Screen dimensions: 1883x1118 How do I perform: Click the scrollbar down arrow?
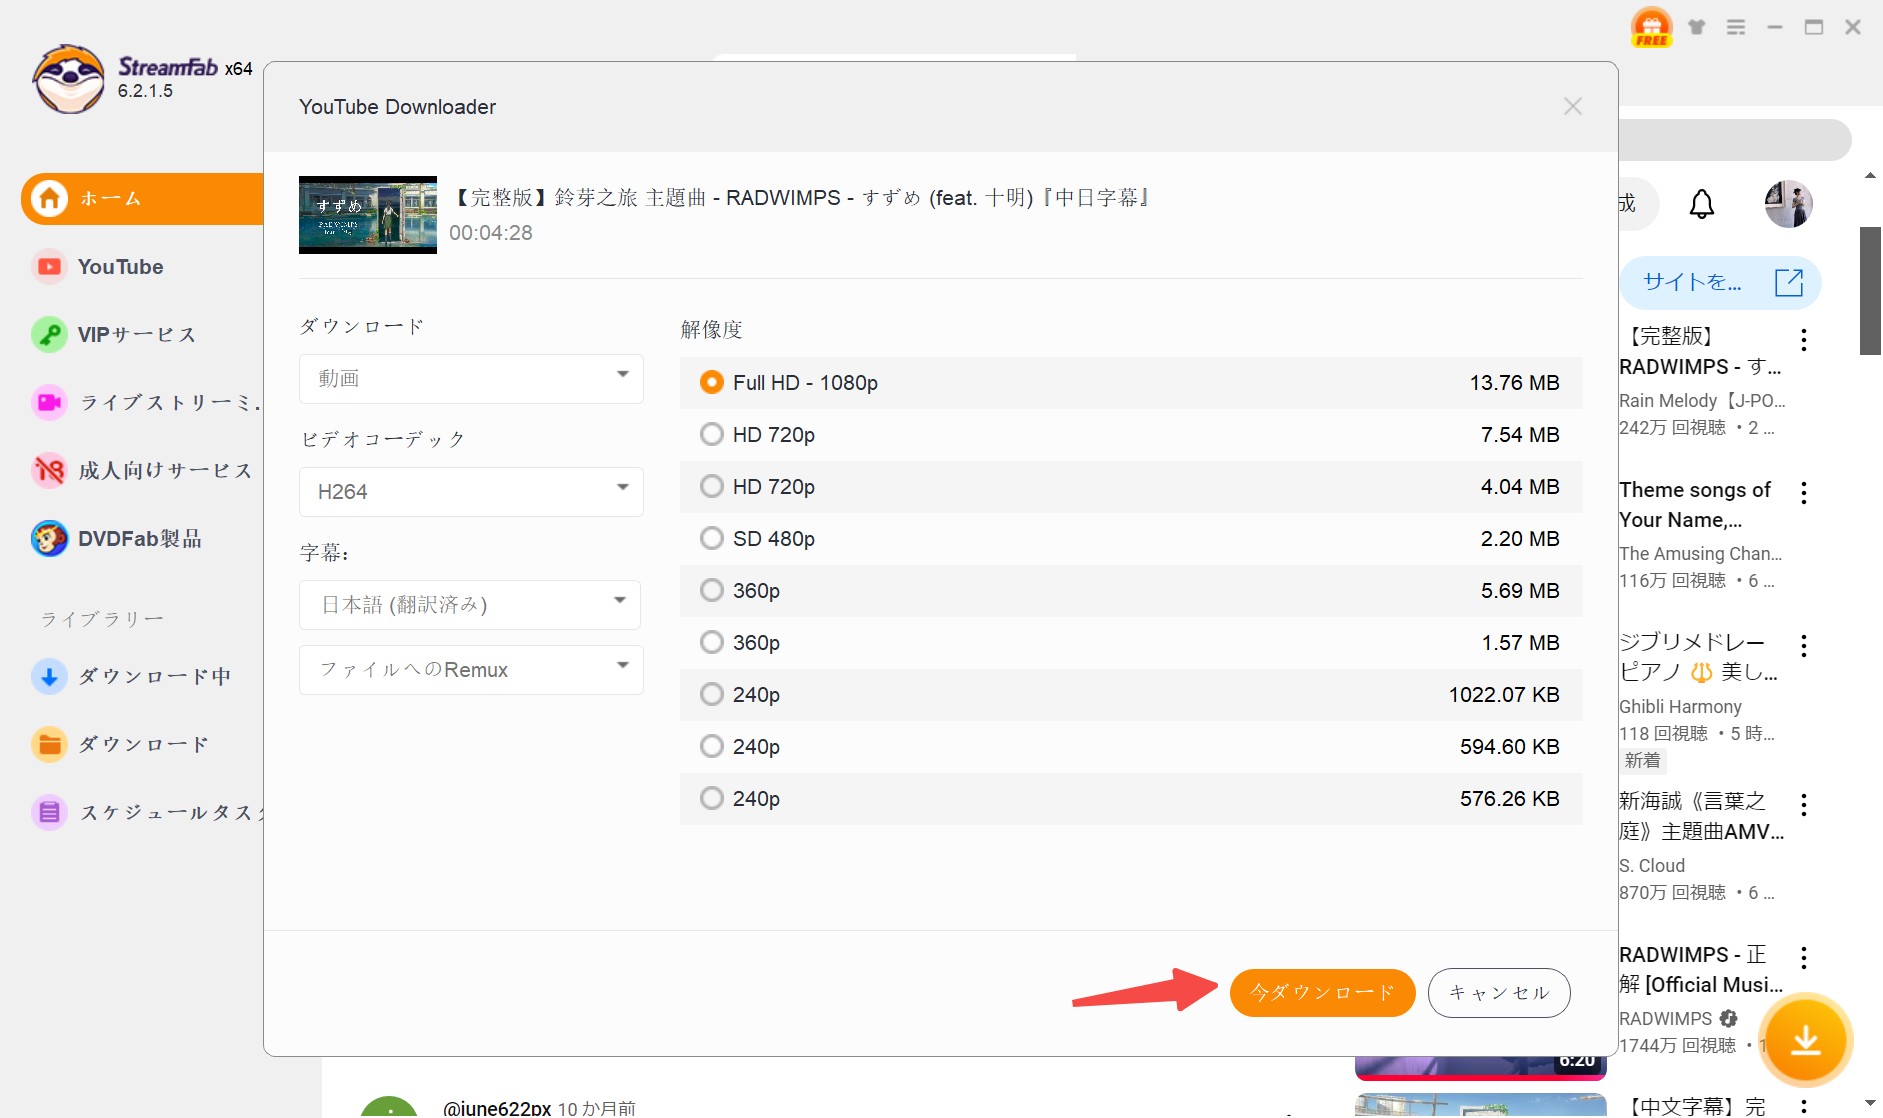point(1870,1103)
